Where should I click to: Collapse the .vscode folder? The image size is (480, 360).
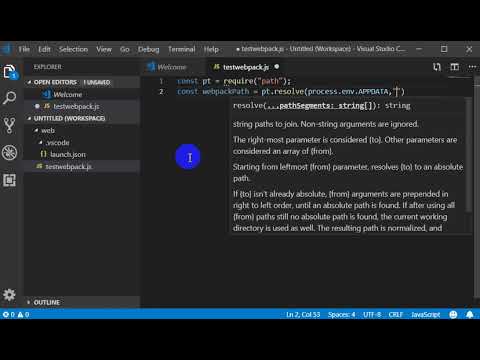[x=57, y=142]
